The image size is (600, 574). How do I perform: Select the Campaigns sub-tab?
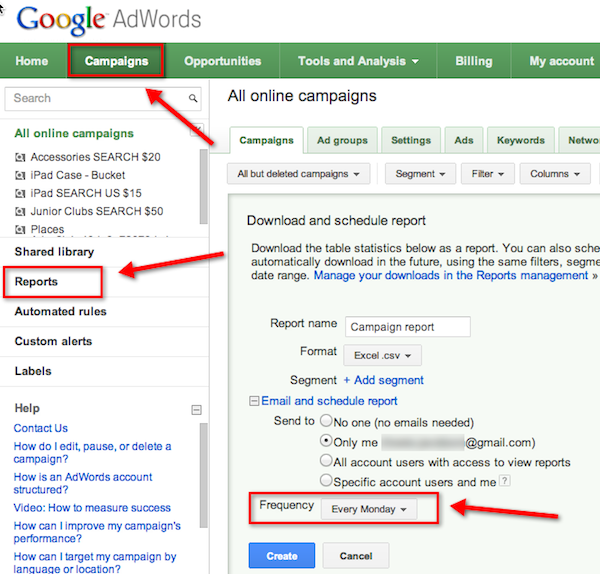click(x=266, y=140)
